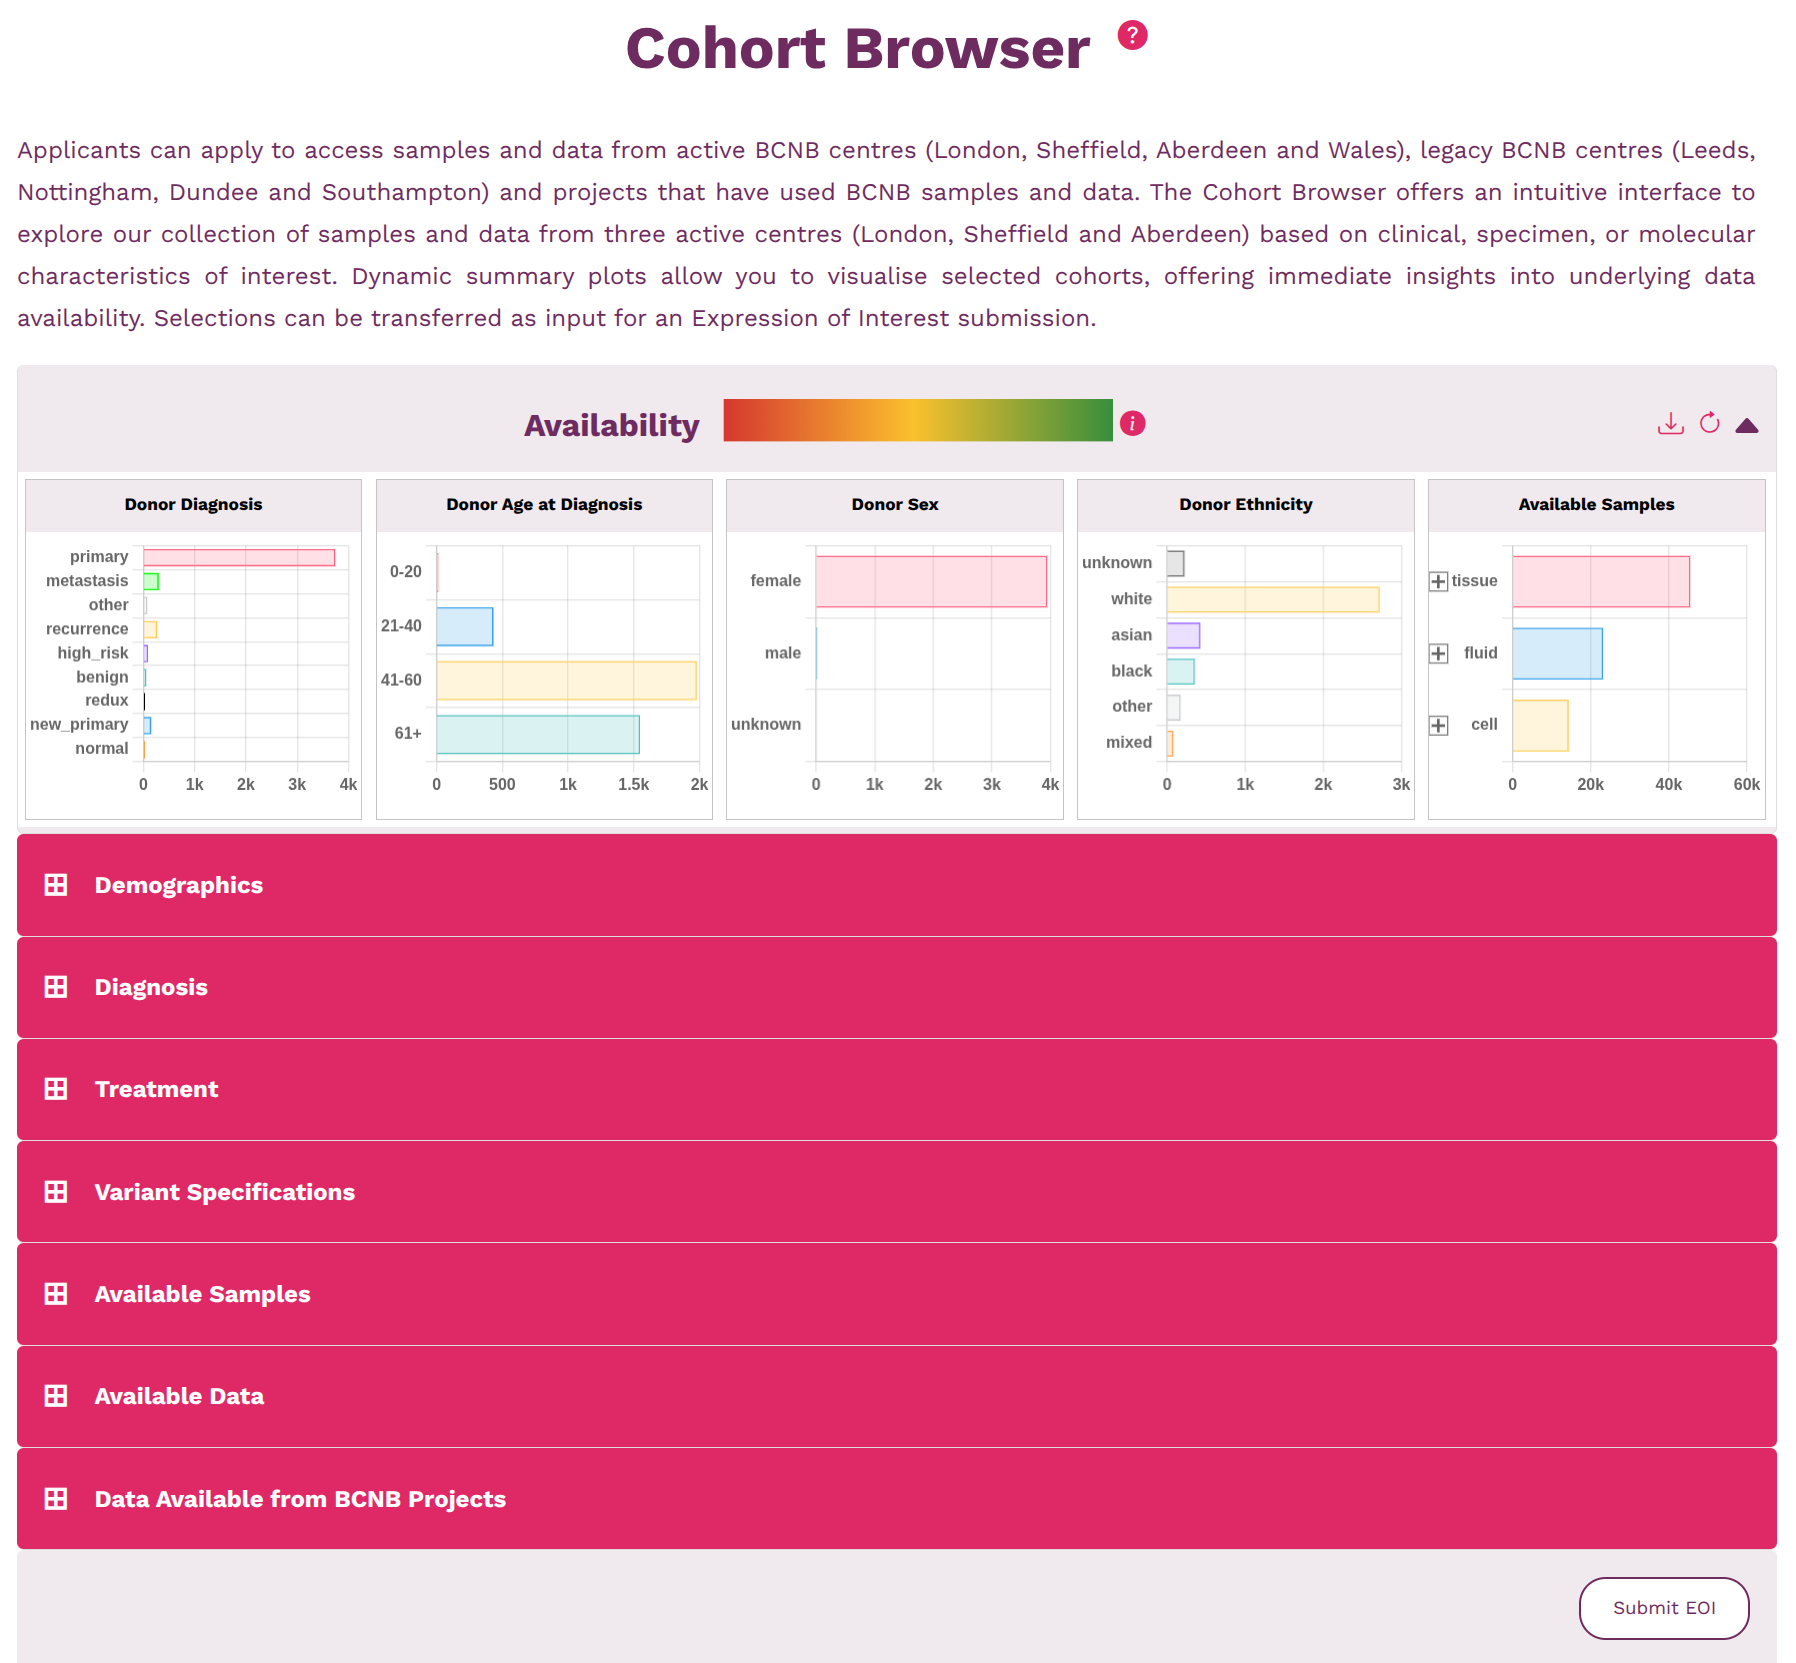Open the Diagnosis filter section
This screenshot has height=1663, width=1796.
pyautogui.click(x=150, y=988)
